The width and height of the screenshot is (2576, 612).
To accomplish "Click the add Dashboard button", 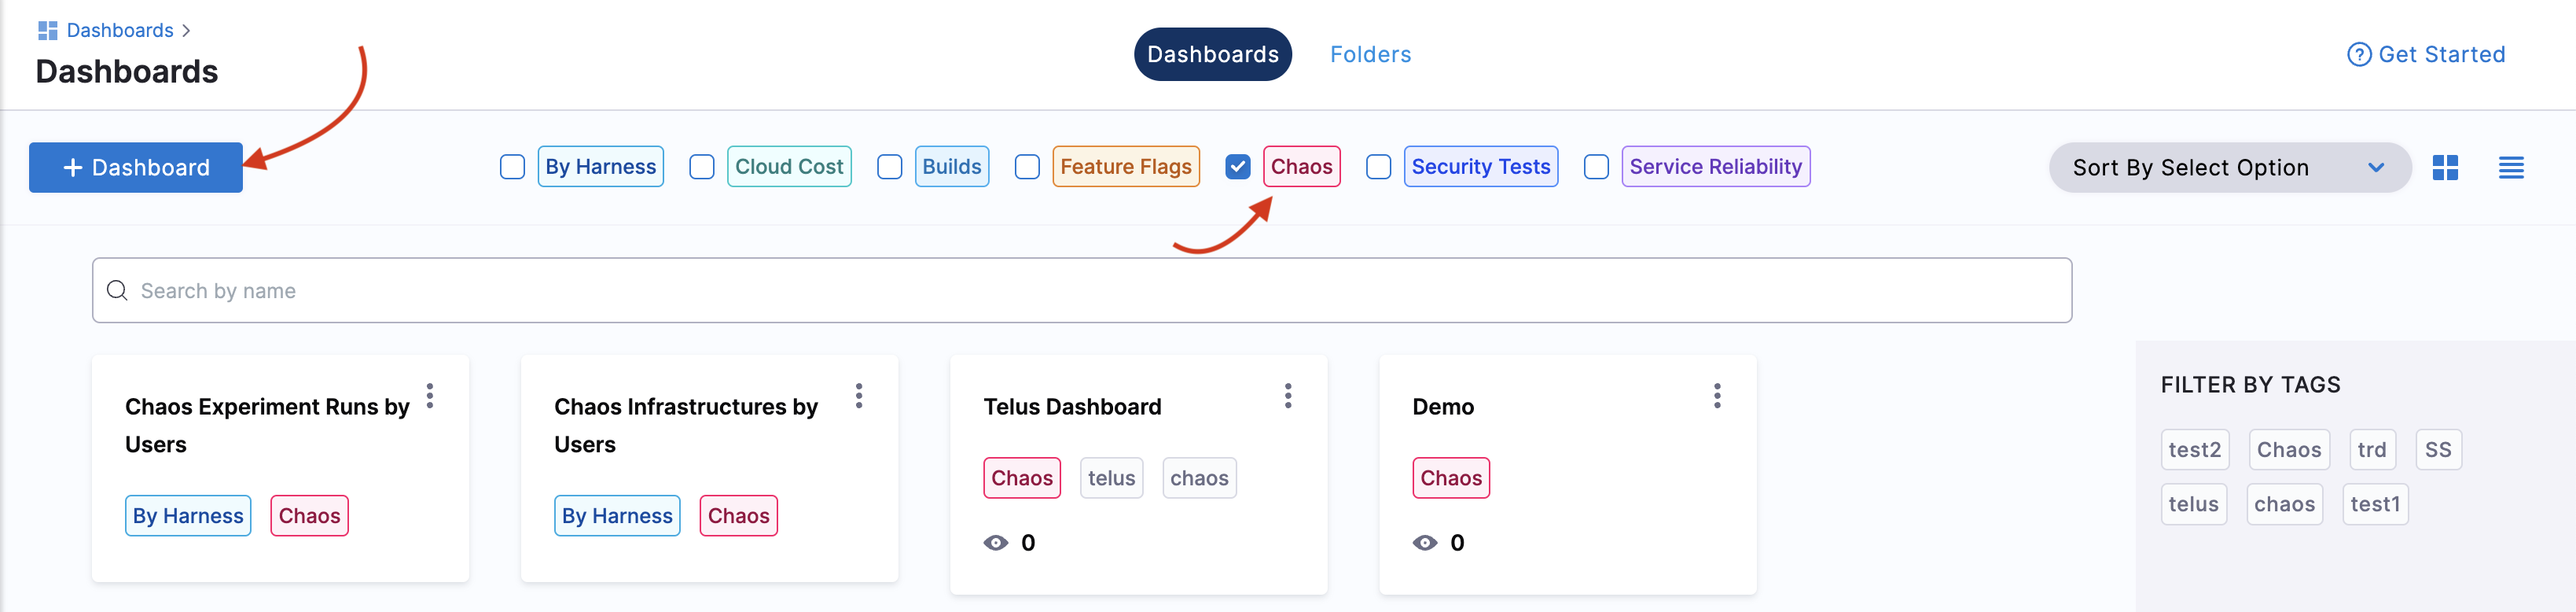I will click(136, 168).
